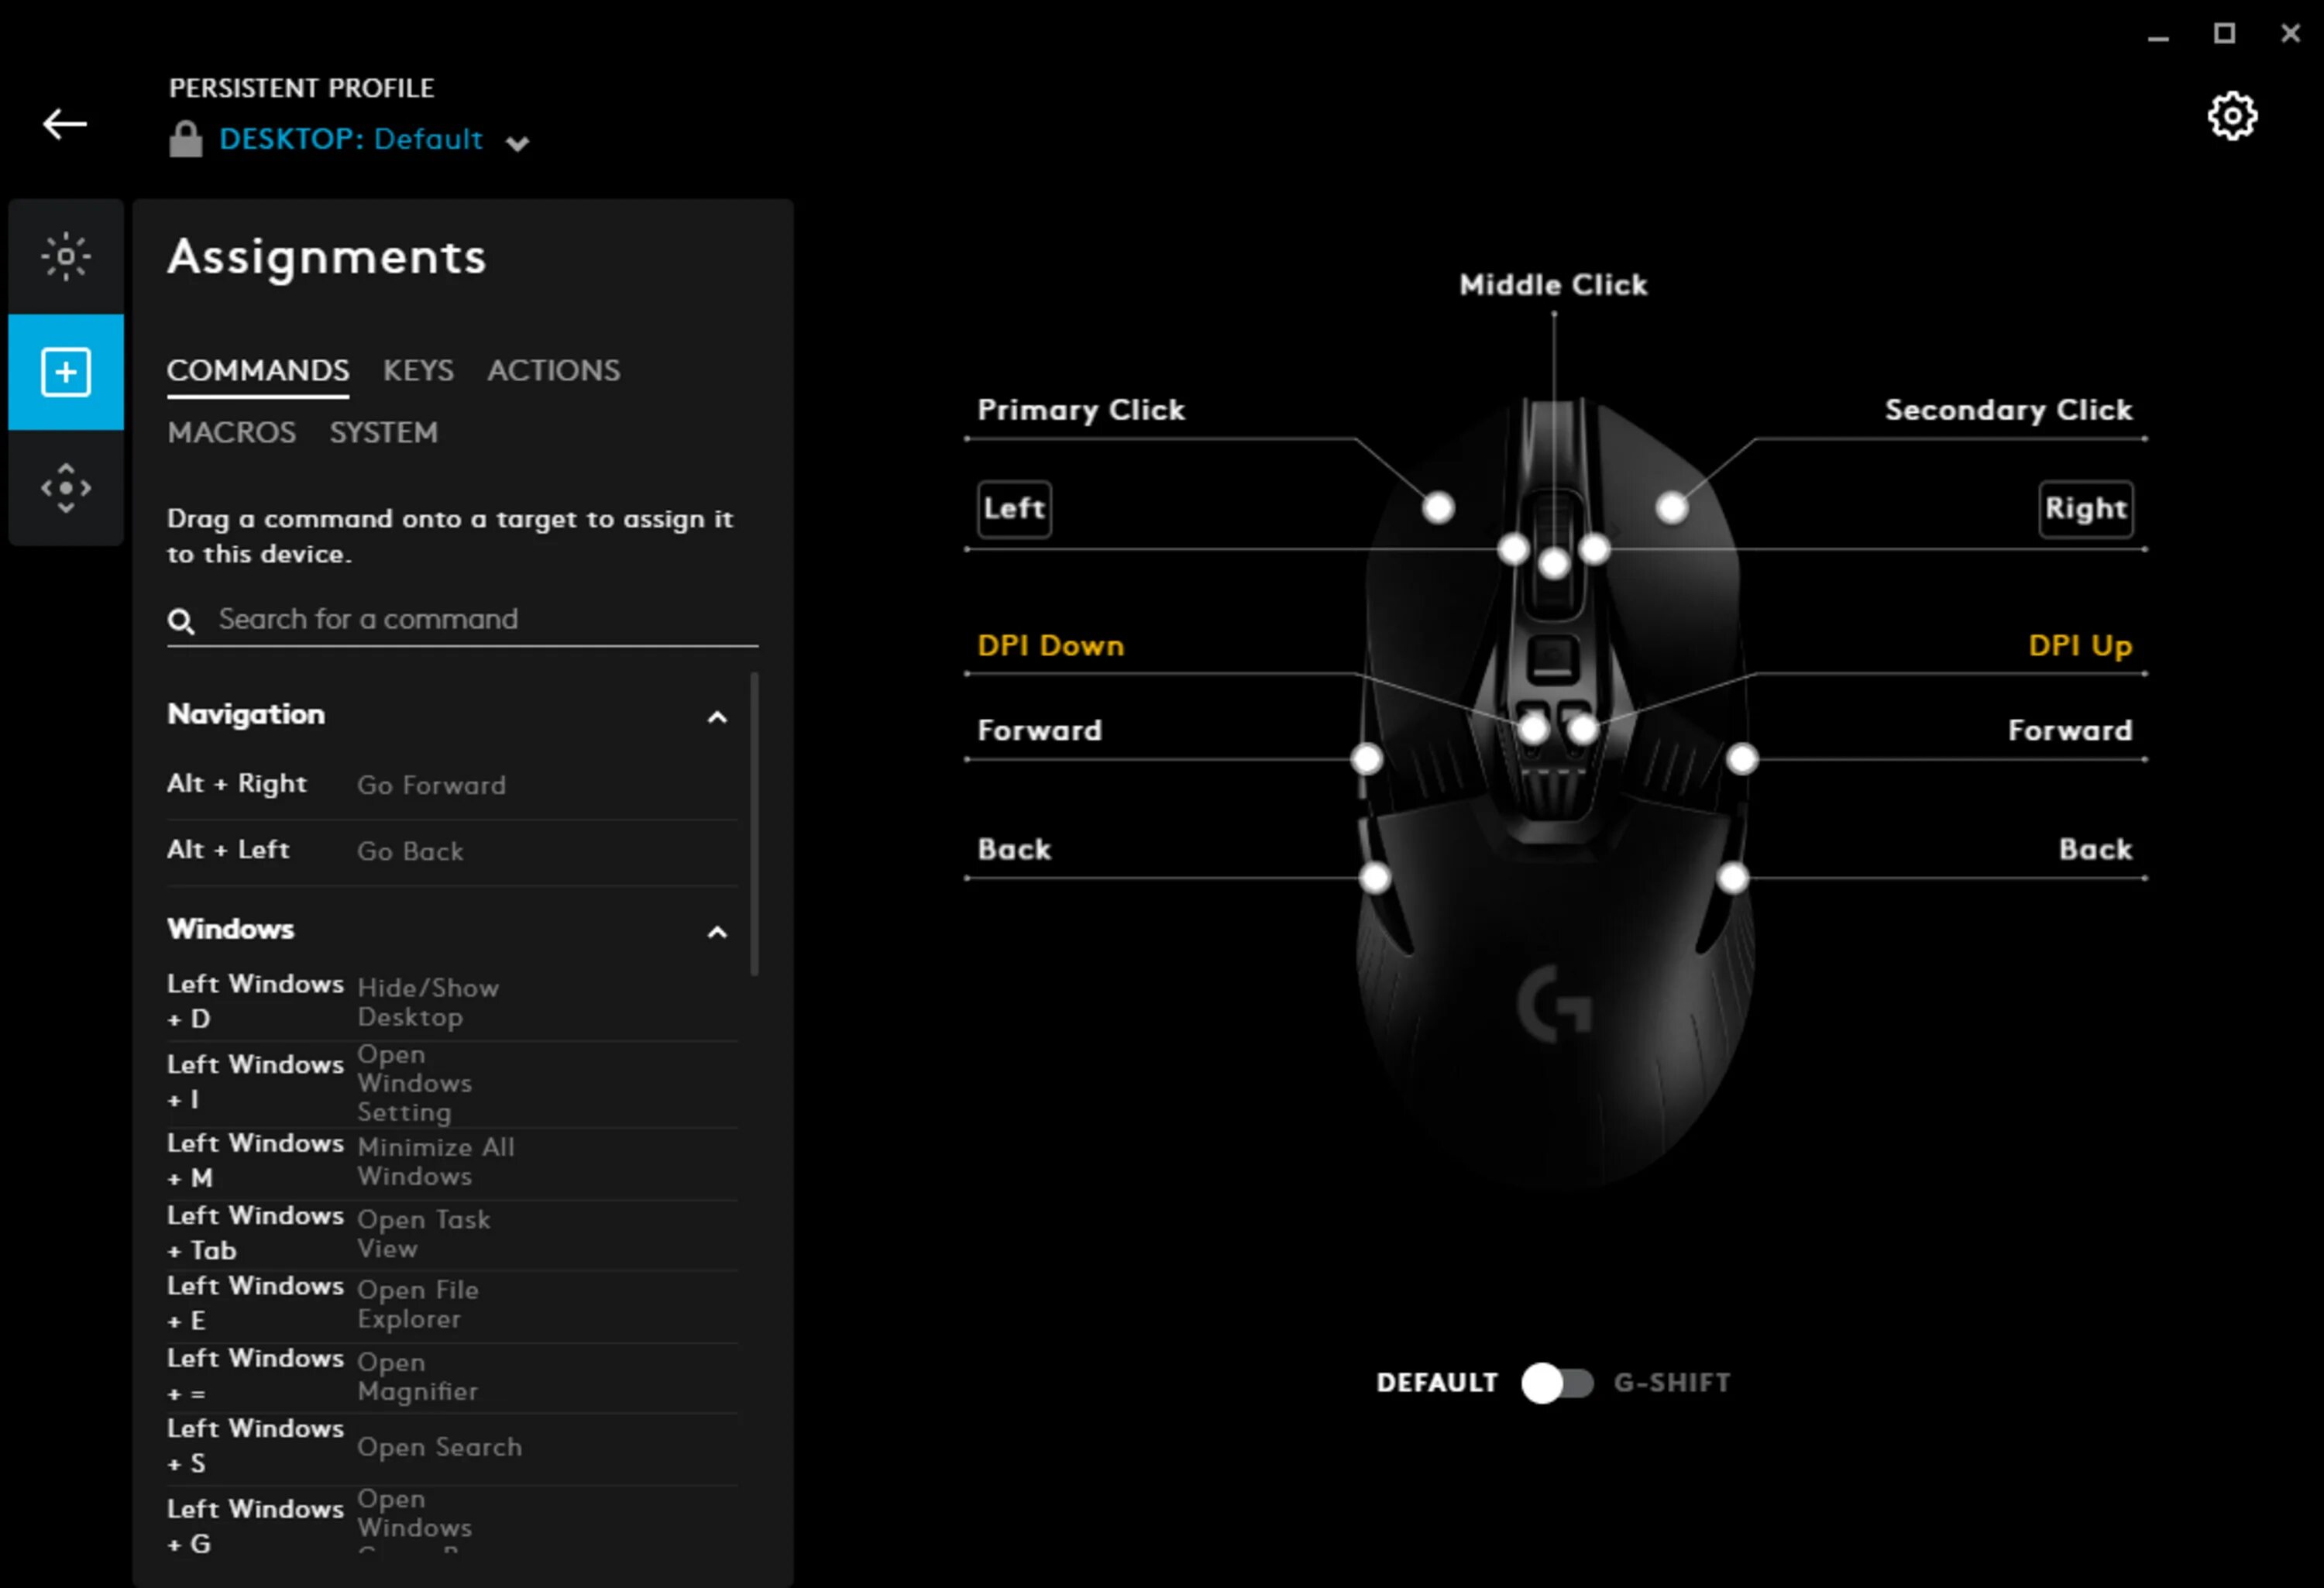Click the G-SHIFT mode label
This screenshot has height=1588, width=2324.
coord(1672,1383)
